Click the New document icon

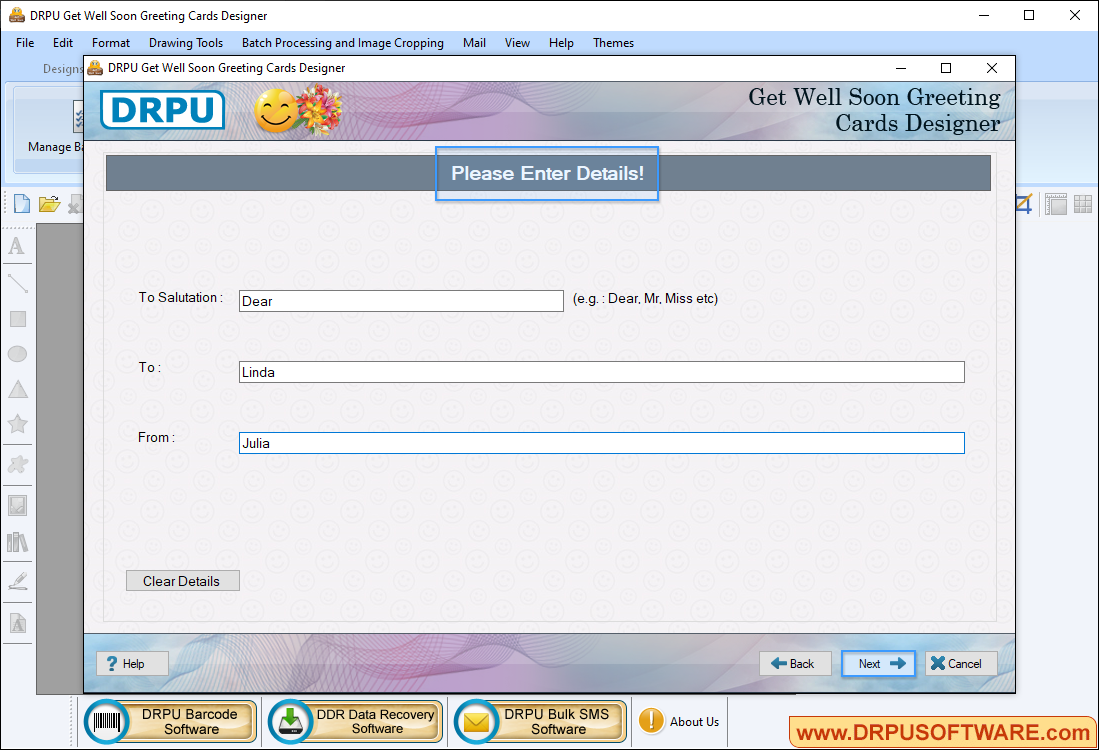point(21,204)
